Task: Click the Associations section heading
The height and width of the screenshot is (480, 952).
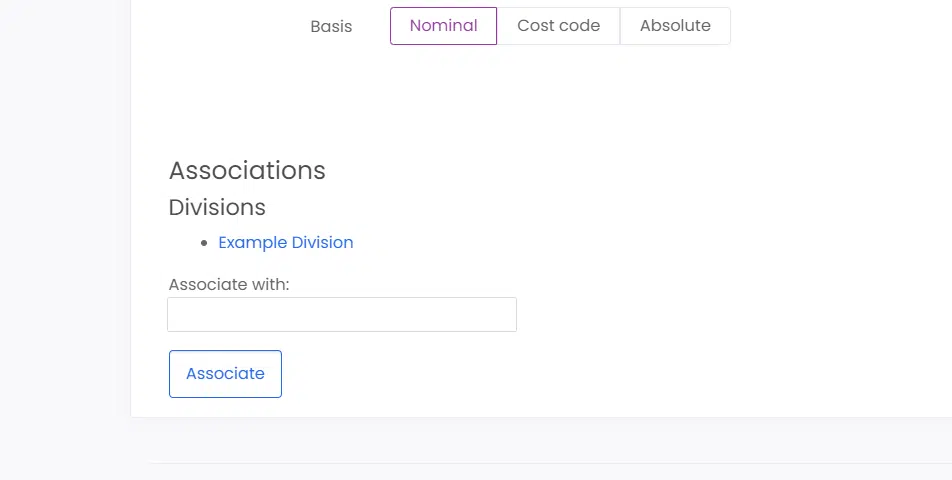Action: pos(247,171)
